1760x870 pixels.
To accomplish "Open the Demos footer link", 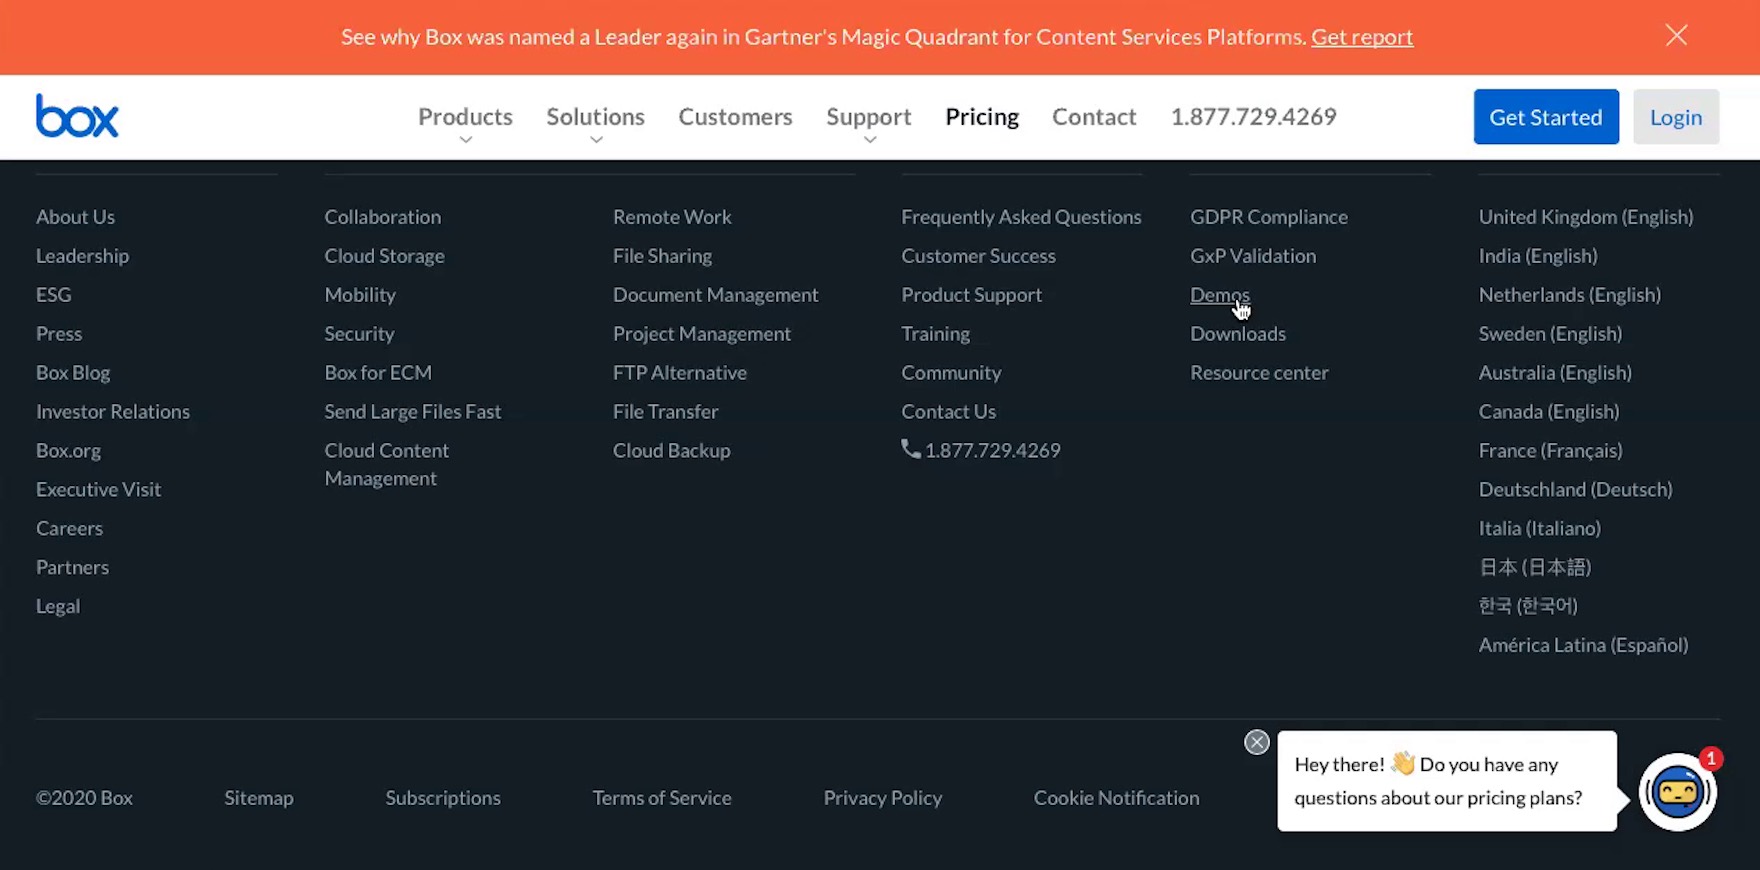I will point(1218,295).
